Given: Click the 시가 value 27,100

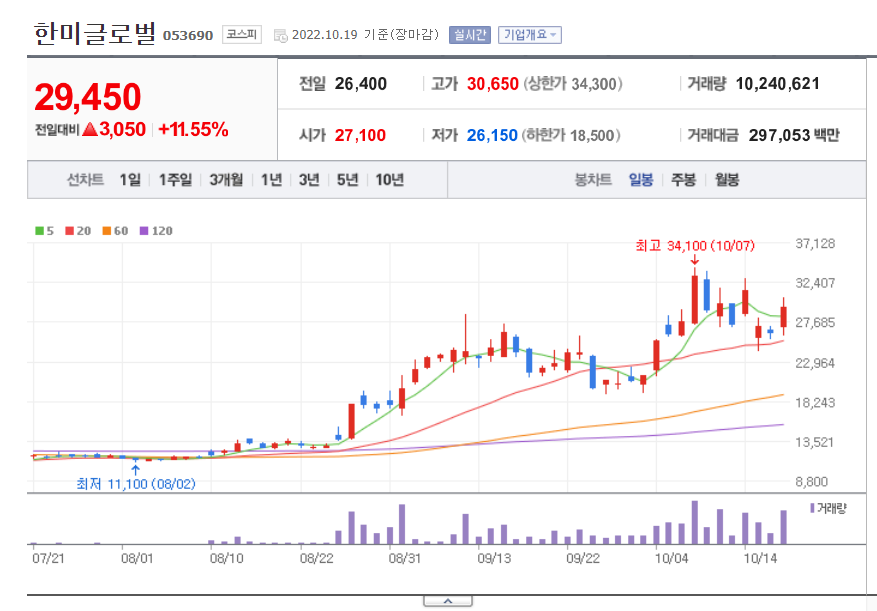Looking at the screenshot, I should [x=360, y=135].
